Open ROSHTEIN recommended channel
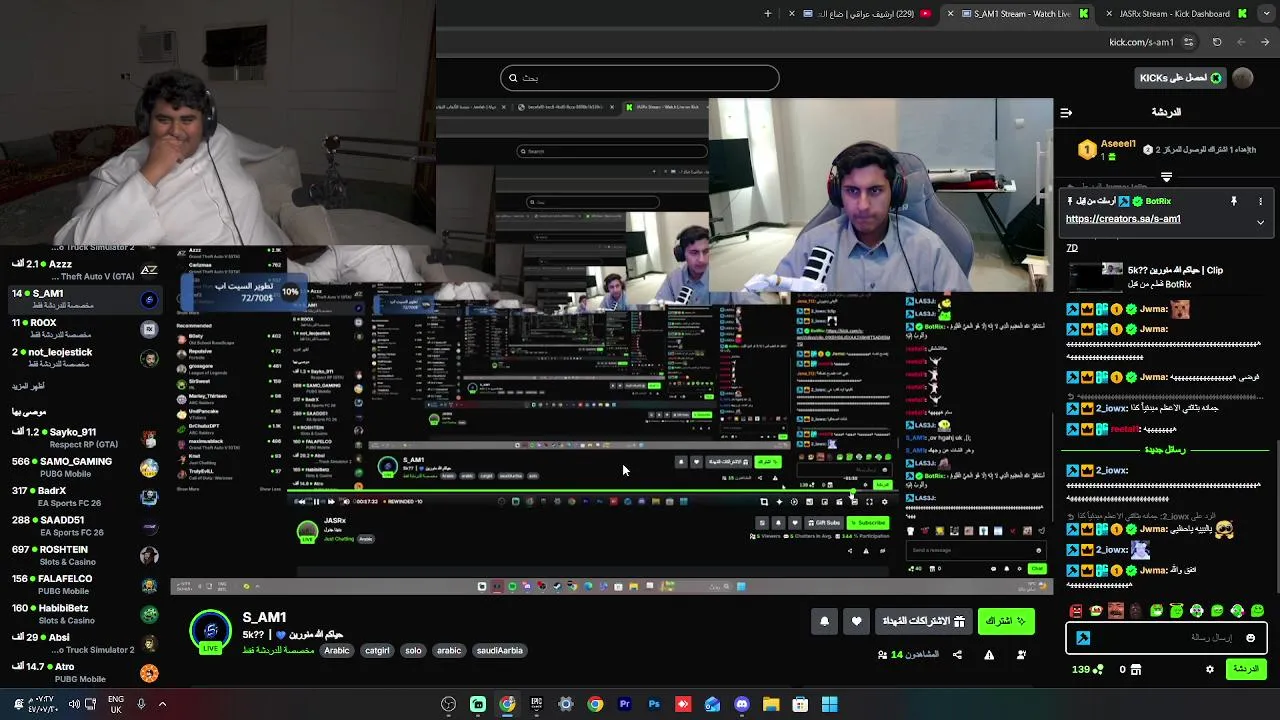Screen dimensions: 1280x720 pyautogui.click(x=85, y=555)
